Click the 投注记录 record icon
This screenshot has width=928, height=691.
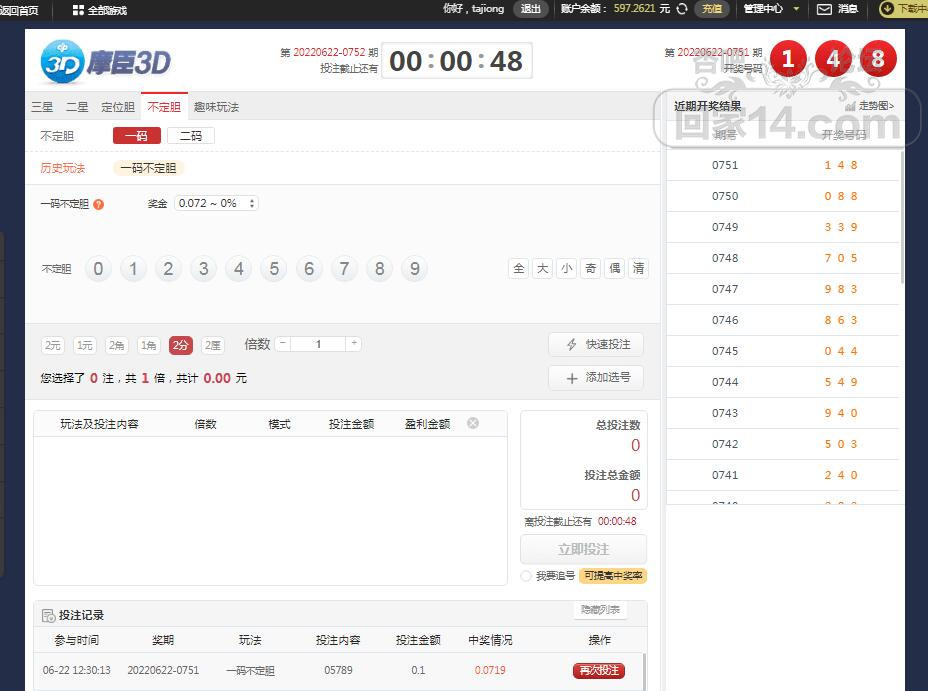(x=49, y=615)
